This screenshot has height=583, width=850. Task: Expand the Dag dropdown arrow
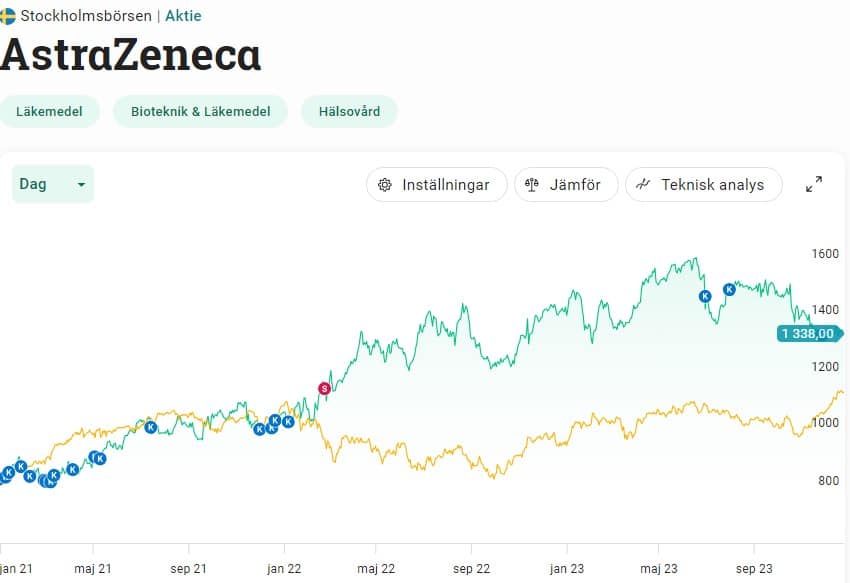coord(80,185)
